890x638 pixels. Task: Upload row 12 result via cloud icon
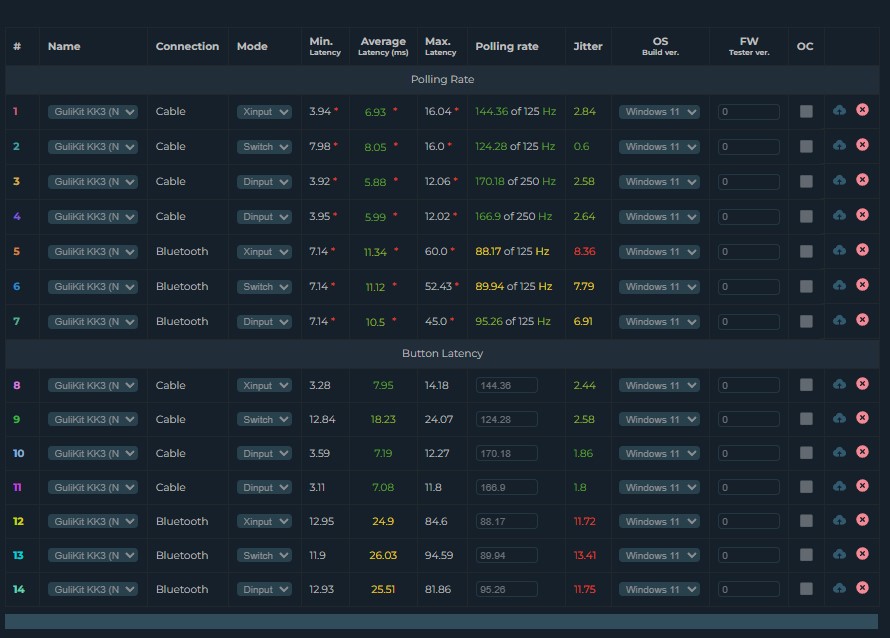(x=839, y=521)
